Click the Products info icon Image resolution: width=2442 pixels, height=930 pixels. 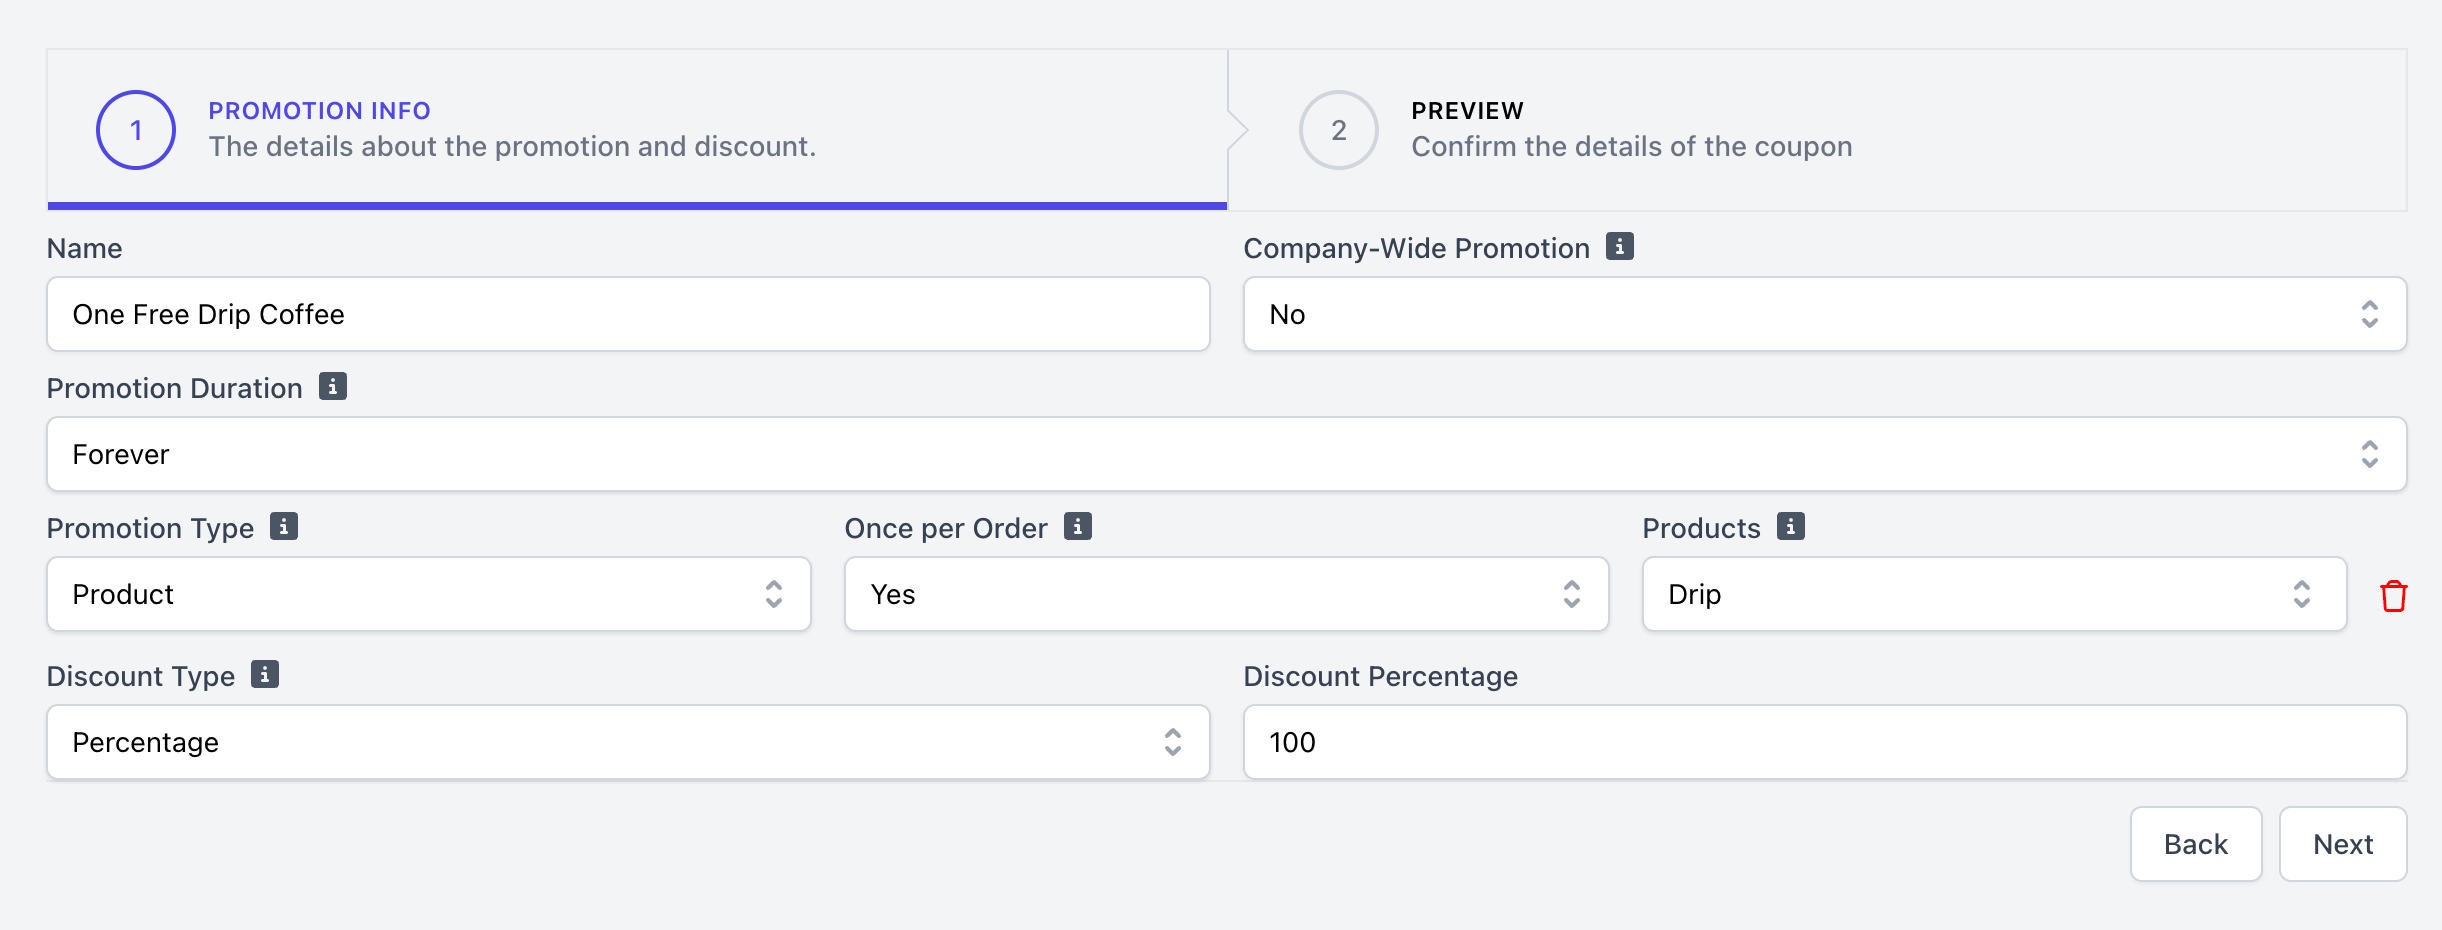[x=1790, y=526]
